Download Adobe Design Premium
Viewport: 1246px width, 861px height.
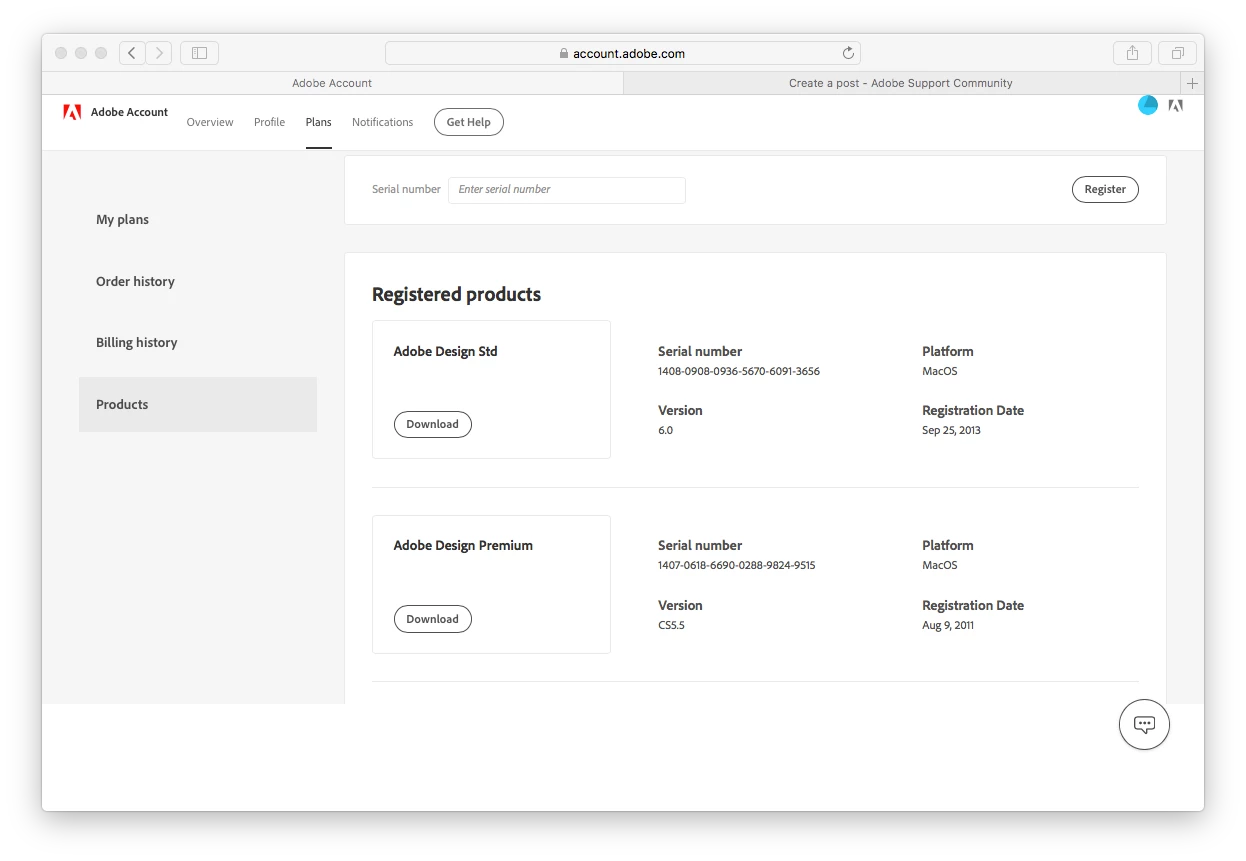(432, 619)
